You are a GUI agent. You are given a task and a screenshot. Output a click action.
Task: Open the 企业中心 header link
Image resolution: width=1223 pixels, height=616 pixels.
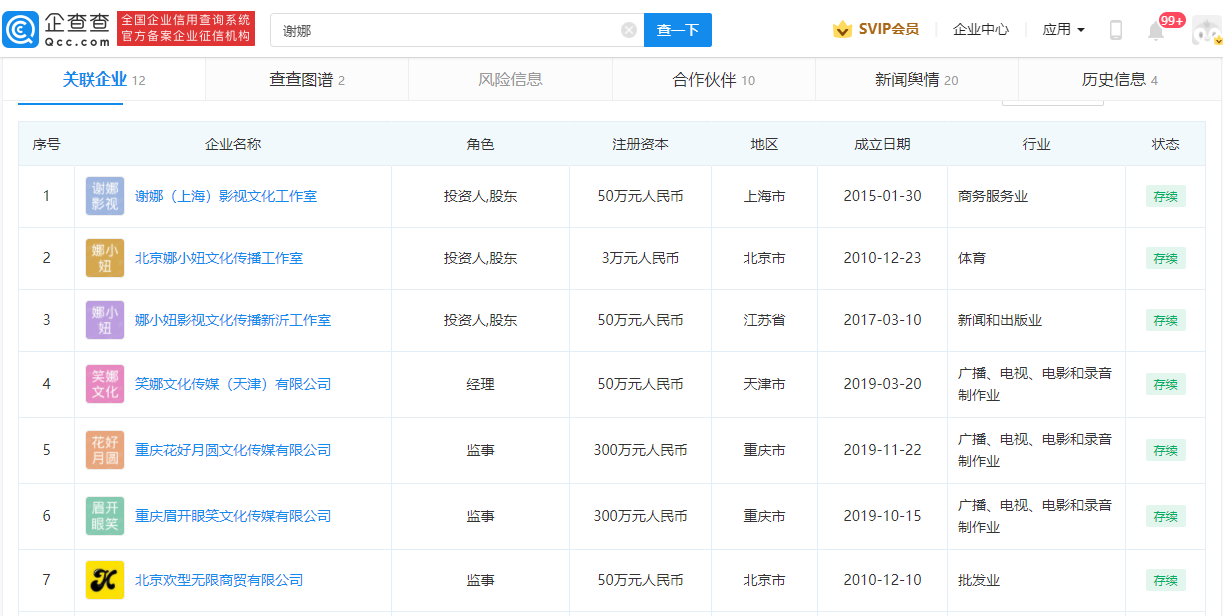[981, 30]
